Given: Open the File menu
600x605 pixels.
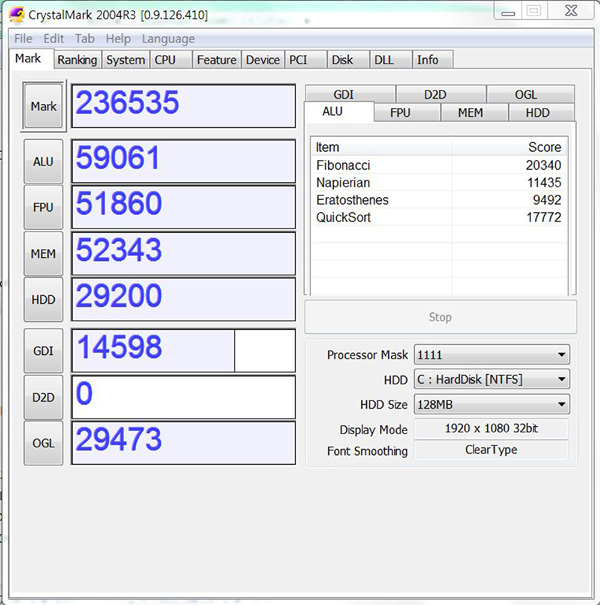Looking at the screenshot, I should click(x=23, y=39).
